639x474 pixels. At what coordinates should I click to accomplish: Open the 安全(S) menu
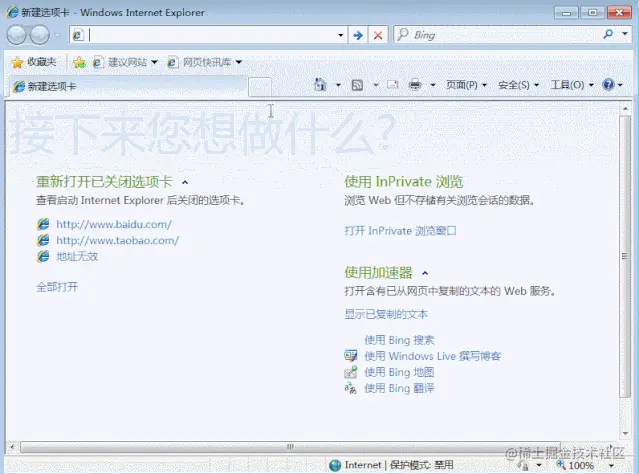pyautogui.click(x=518, y=85)
